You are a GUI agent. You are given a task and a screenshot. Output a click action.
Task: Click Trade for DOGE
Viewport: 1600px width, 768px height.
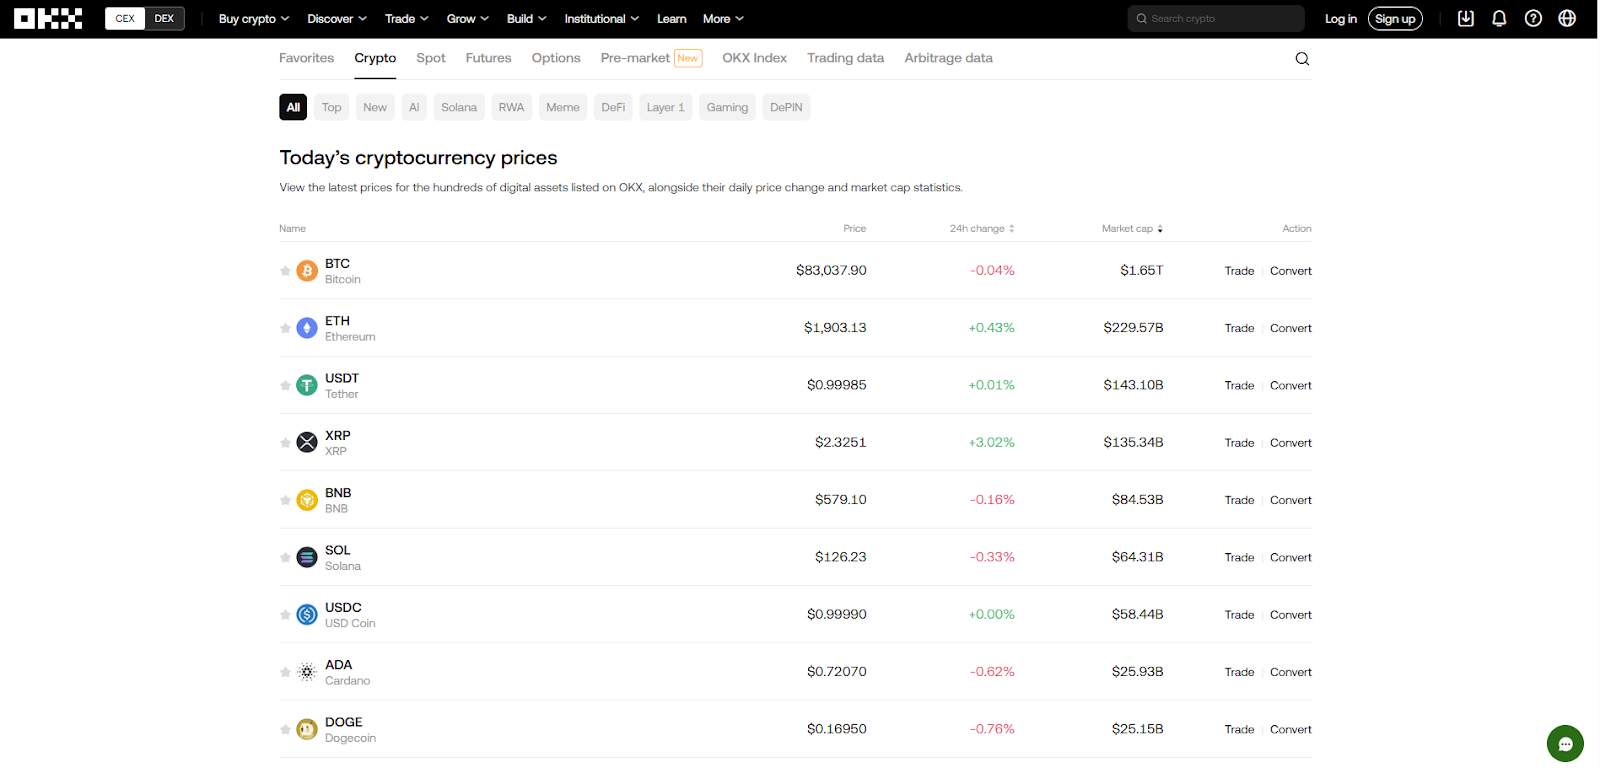point(1239,729)
